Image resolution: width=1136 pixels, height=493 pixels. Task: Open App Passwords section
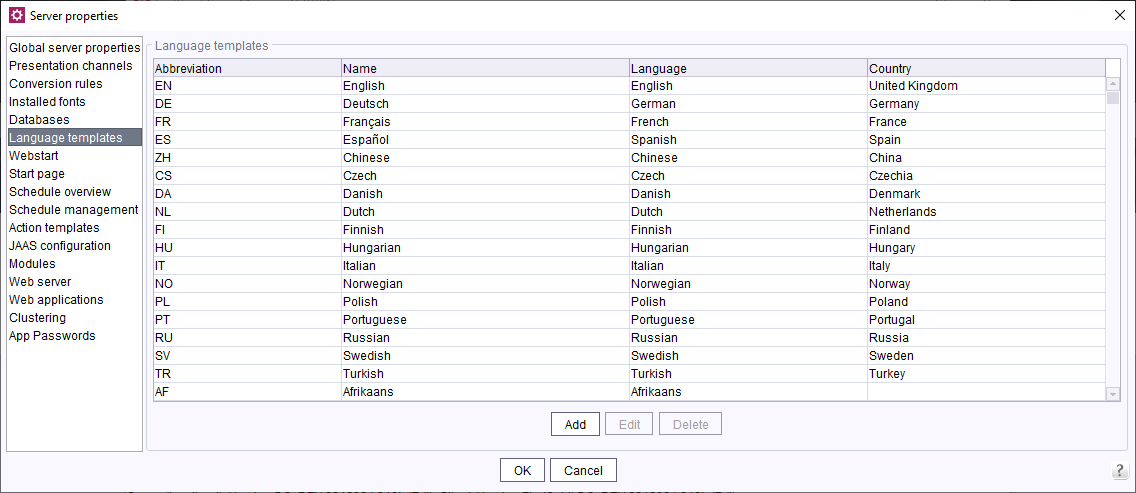pos(75,336)
